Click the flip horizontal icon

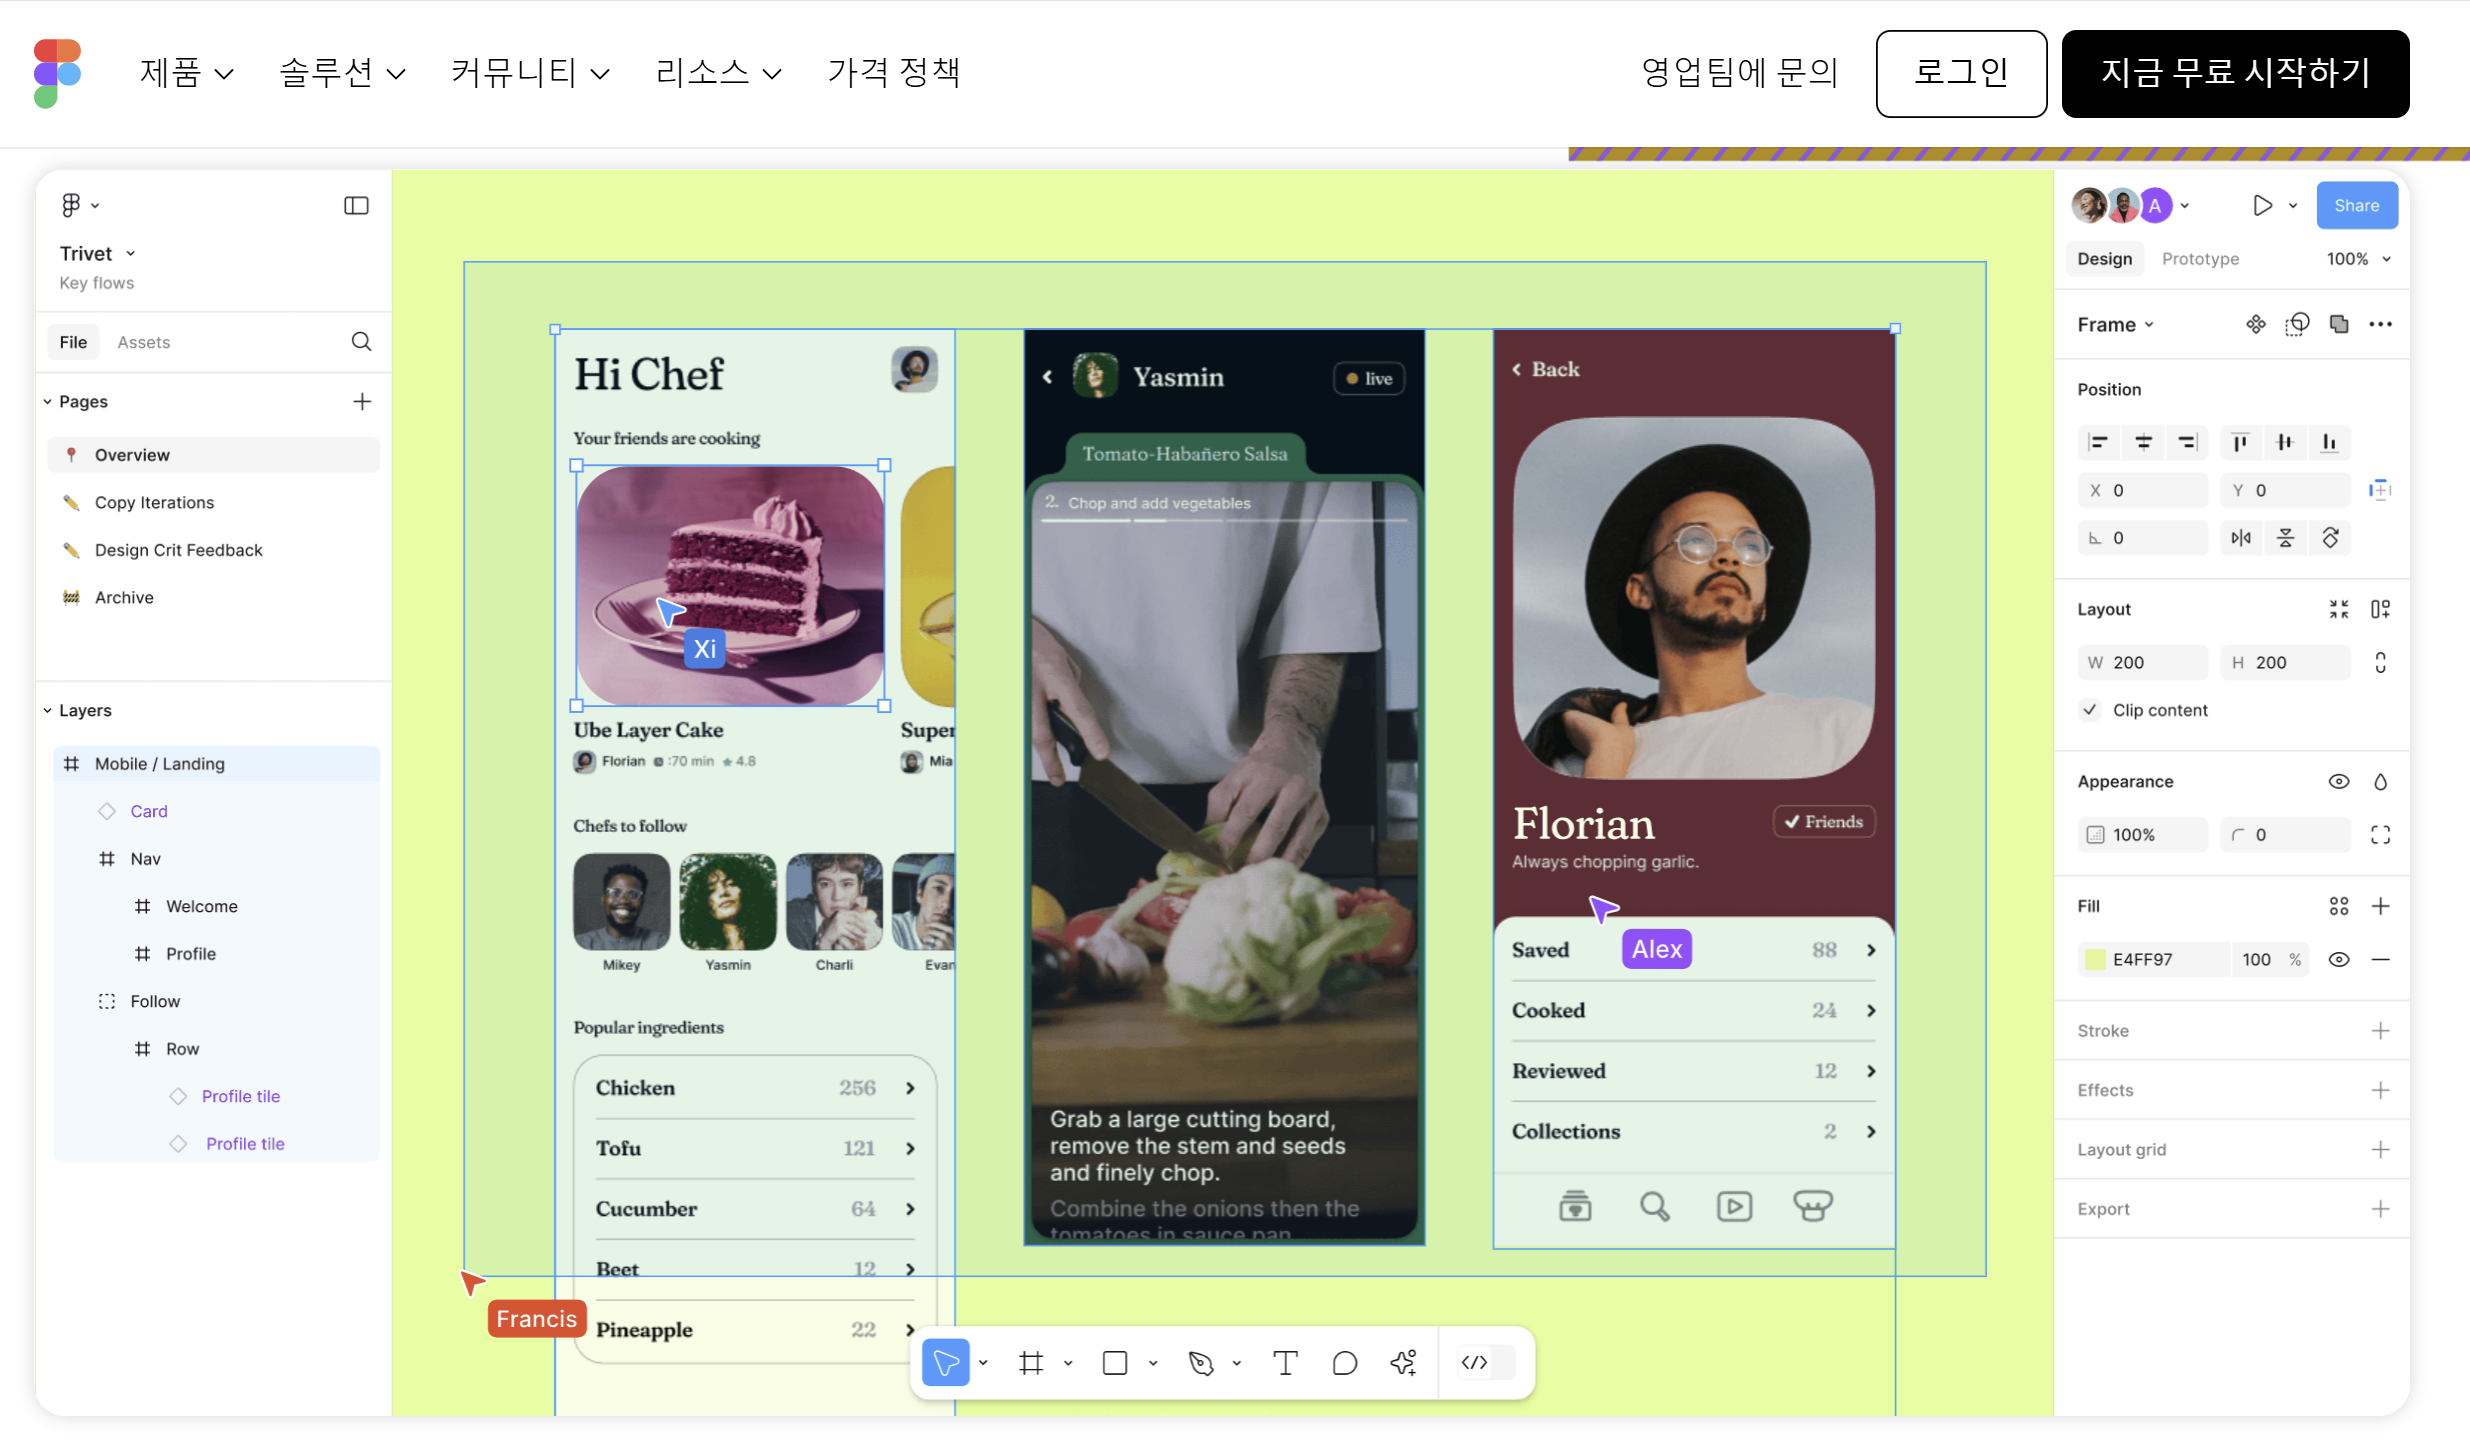(x=2241, y=538)
